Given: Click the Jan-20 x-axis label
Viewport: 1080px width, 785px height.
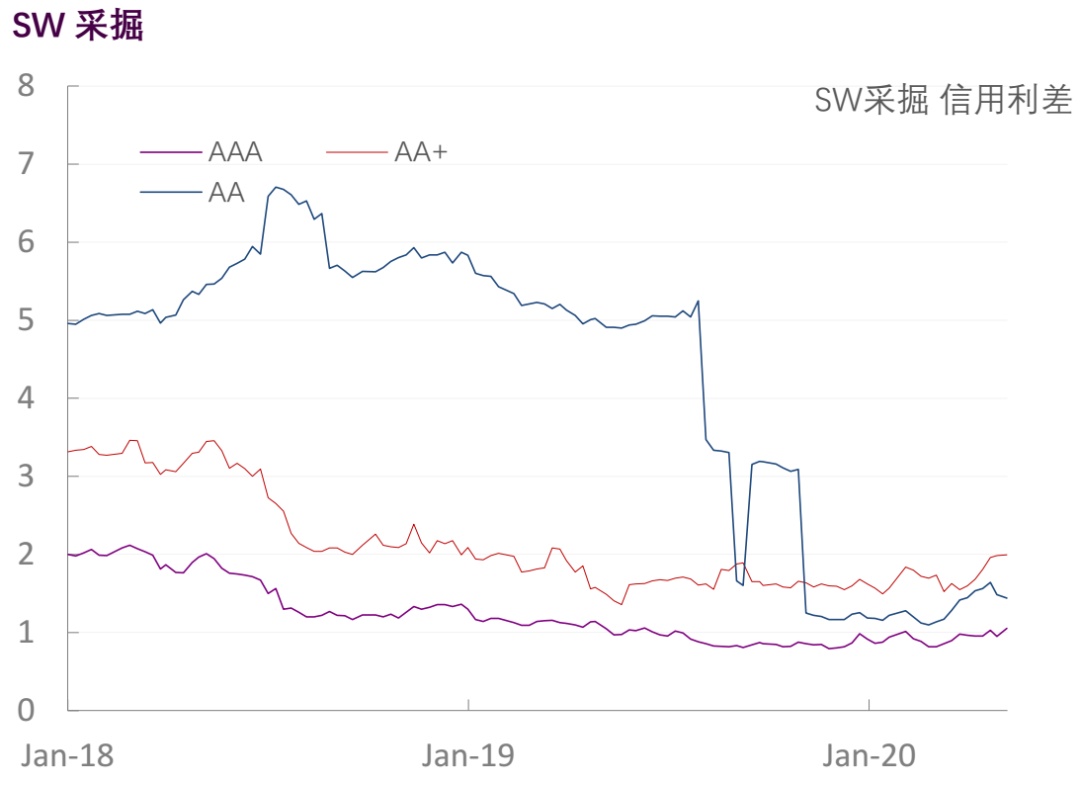Looking at the screenshot, I should pyautogui.click(x=869, y=755).
